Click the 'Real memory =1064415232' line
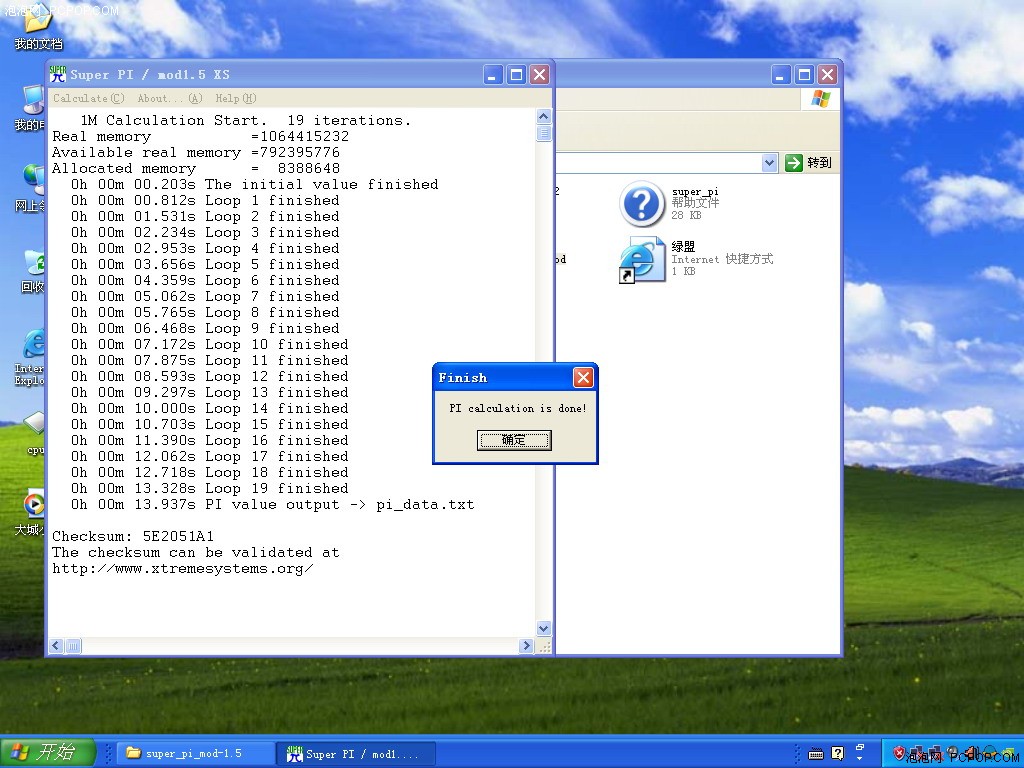The image size is (1024, 768). click(200, 136)
